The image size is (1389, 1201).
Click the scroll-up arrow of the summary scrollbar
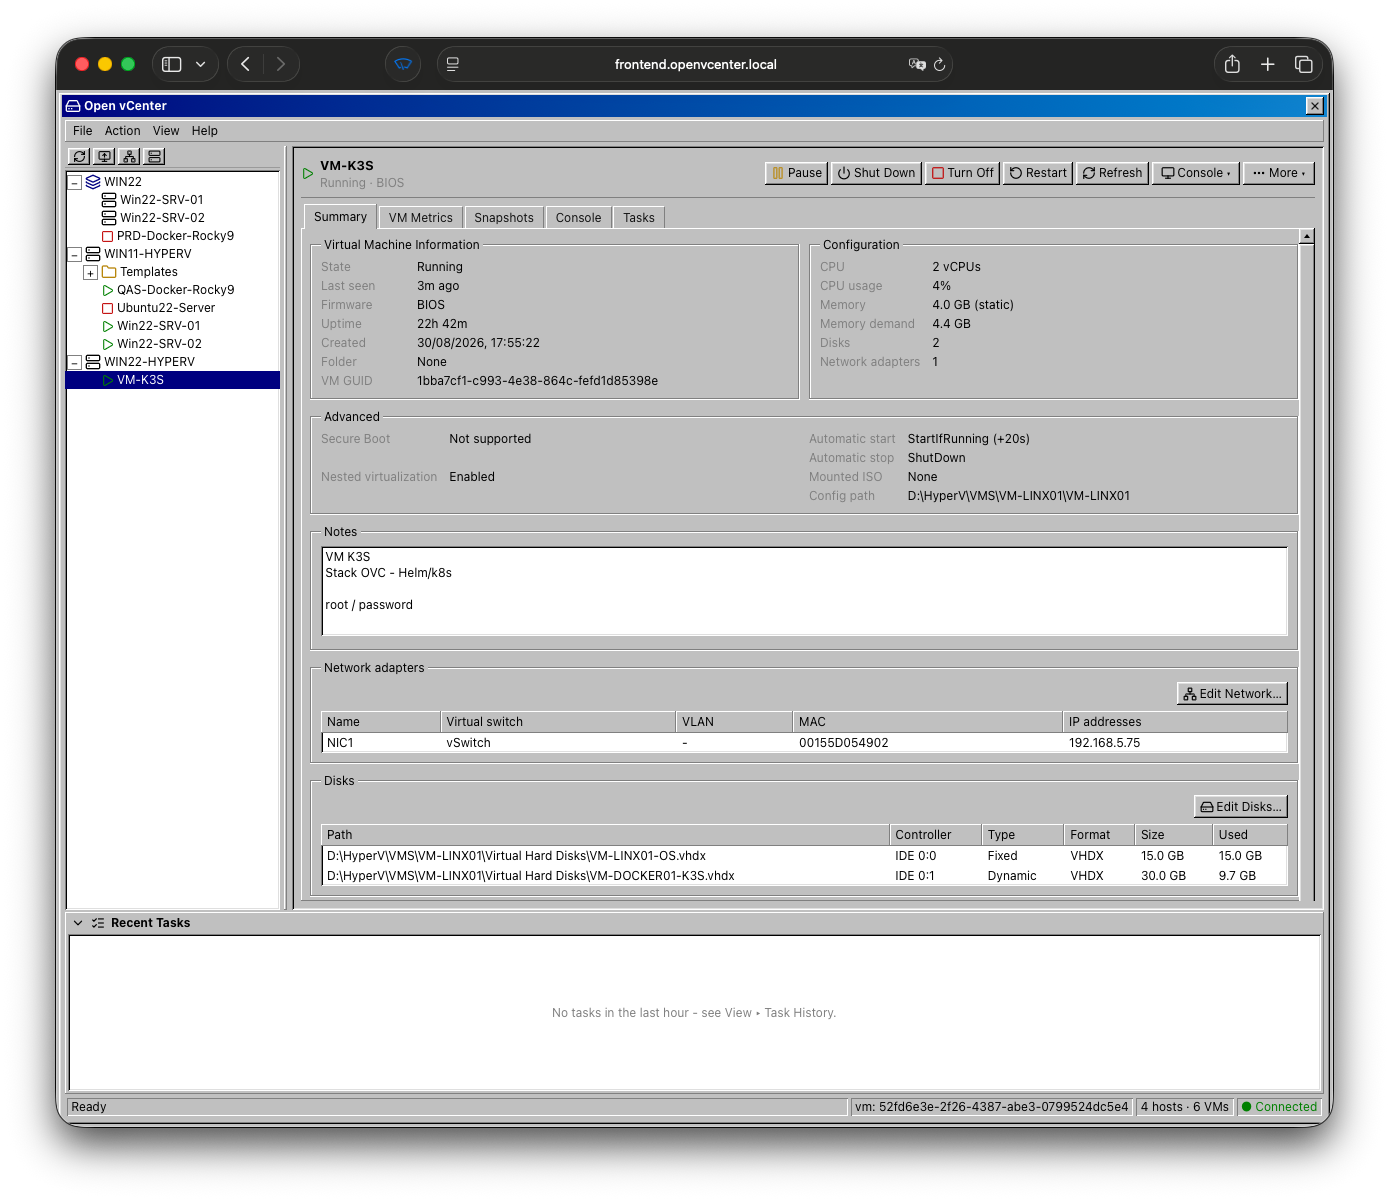click(1306, 237)
